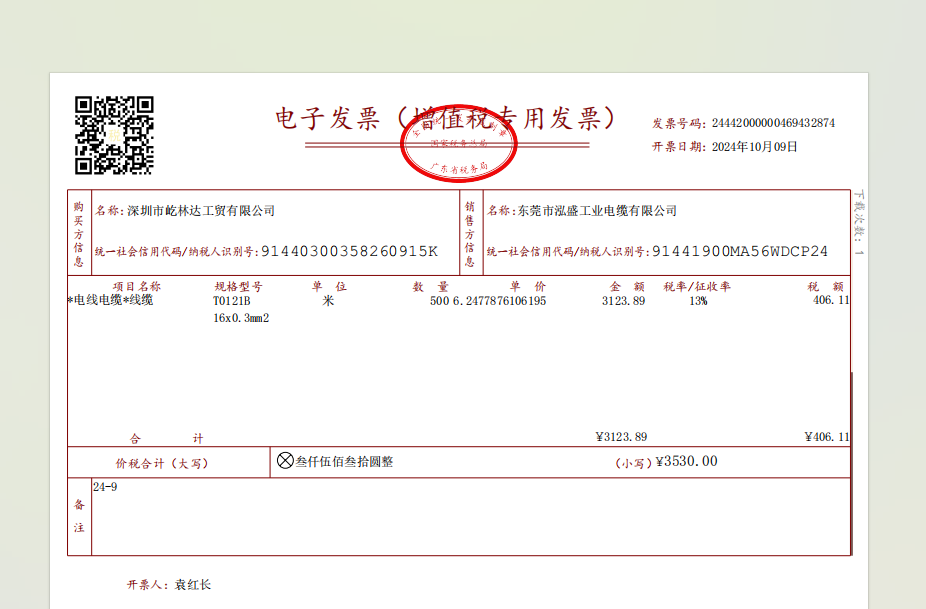Click the 税率/征收率 column header
Image resolution: width=926 pixels, height=609 pixels.
(x=697, y=286)
